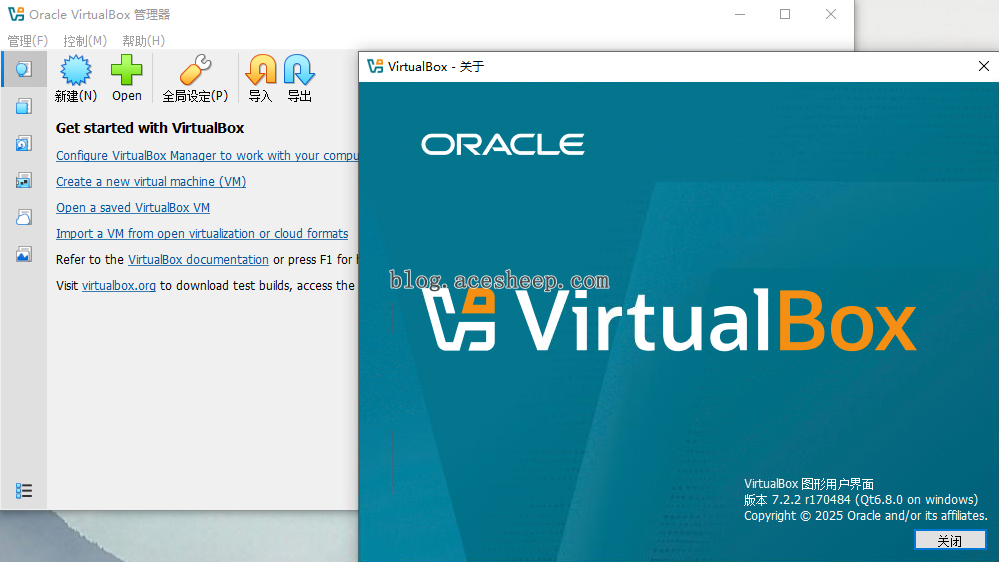
Task: Maximize the Oracle VirtualBox 管理器 window
Action: (785, 14)
